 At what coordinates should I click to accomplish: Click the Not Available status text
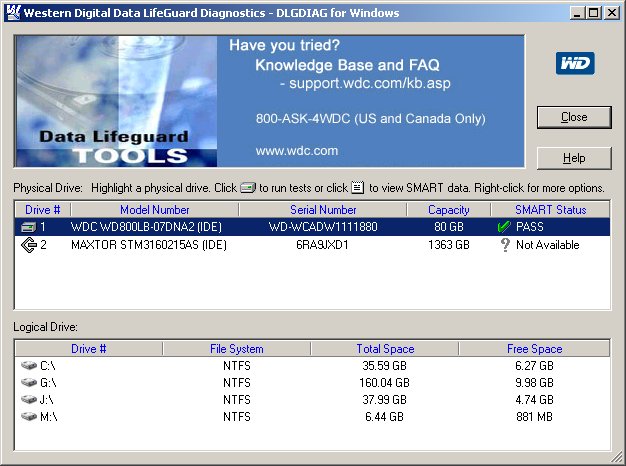pyautogui.click(x=547, y=244)
